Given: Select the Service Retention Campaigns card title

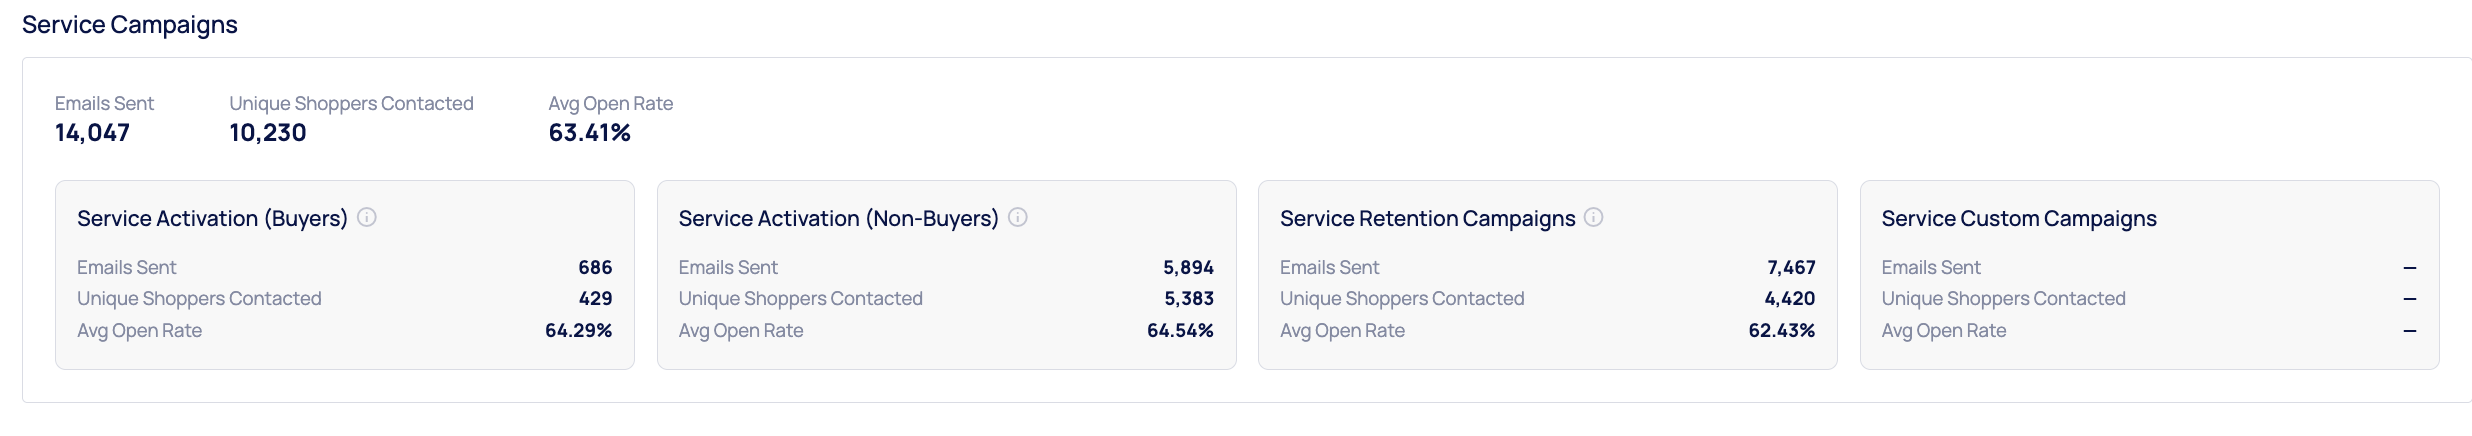Looking at the screenshot, I should 1427,219.
